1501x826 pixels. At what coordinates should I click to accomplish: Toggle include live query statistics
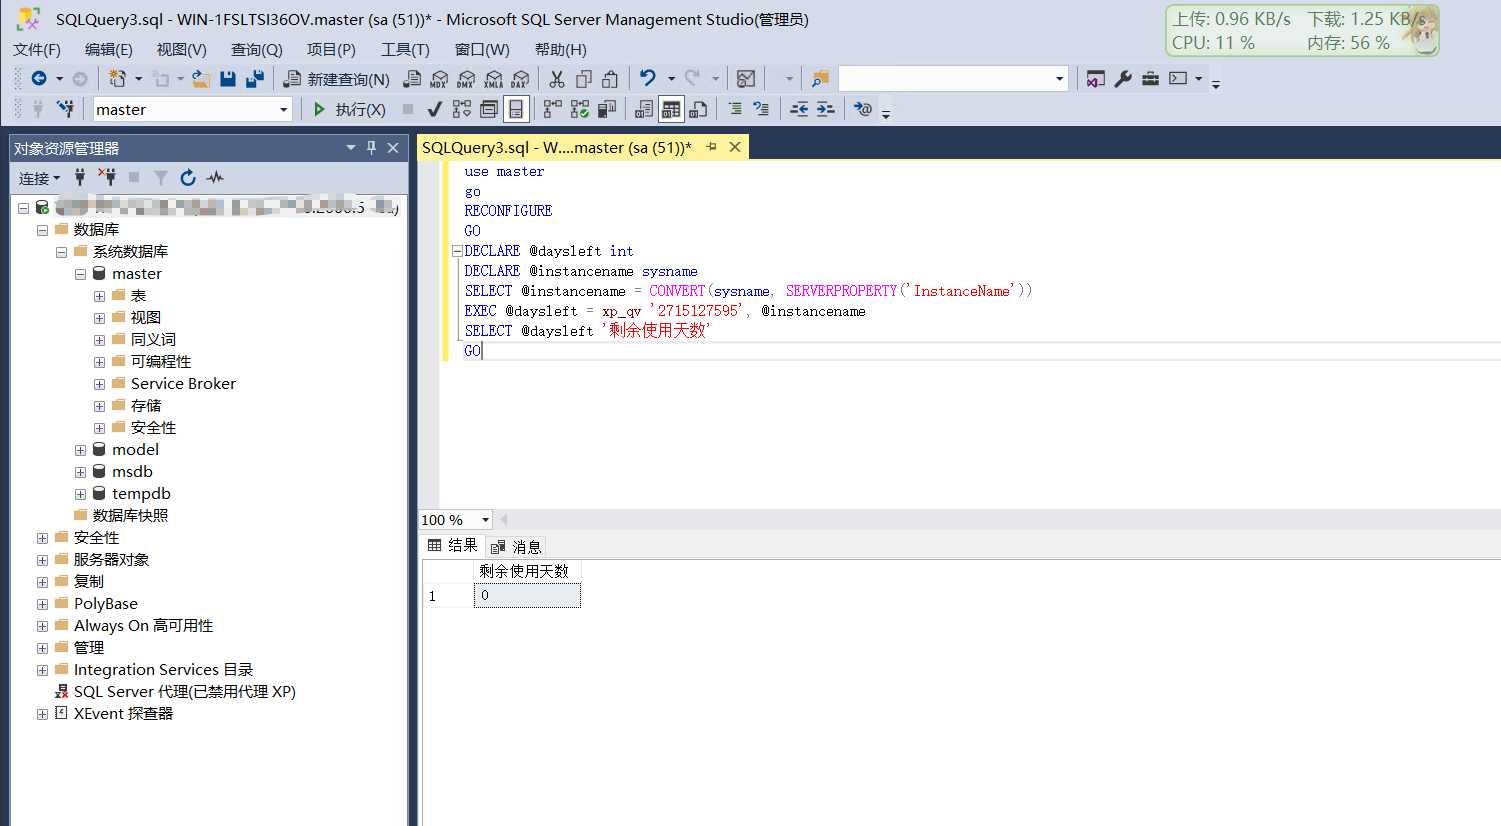coord(579,109)
